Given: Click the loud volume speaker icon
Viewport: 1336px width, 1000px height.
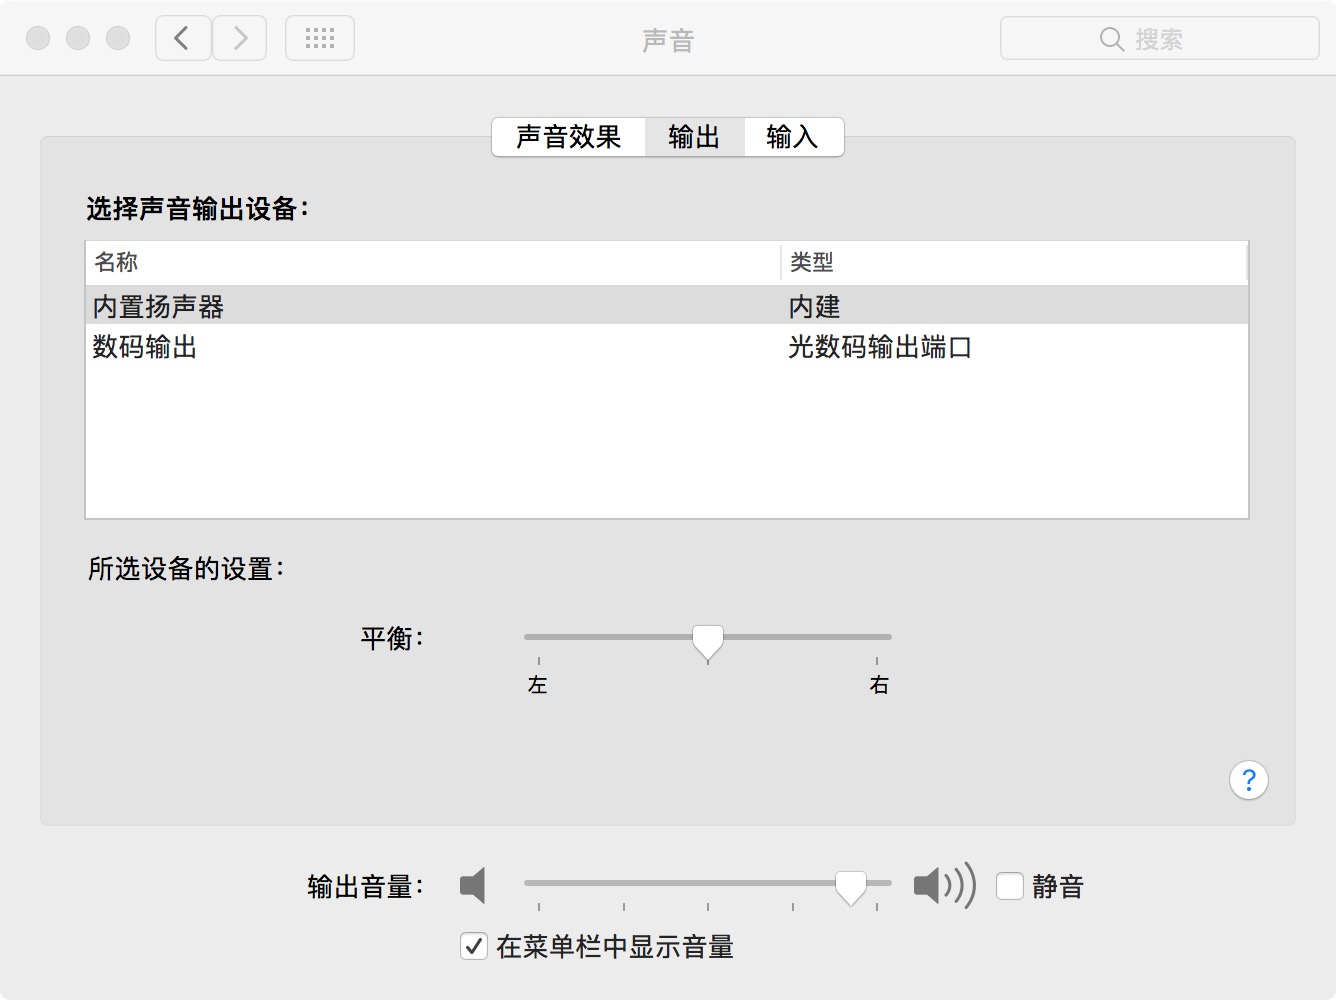Looking at the screenshot, I should click(x=943, y=886).
